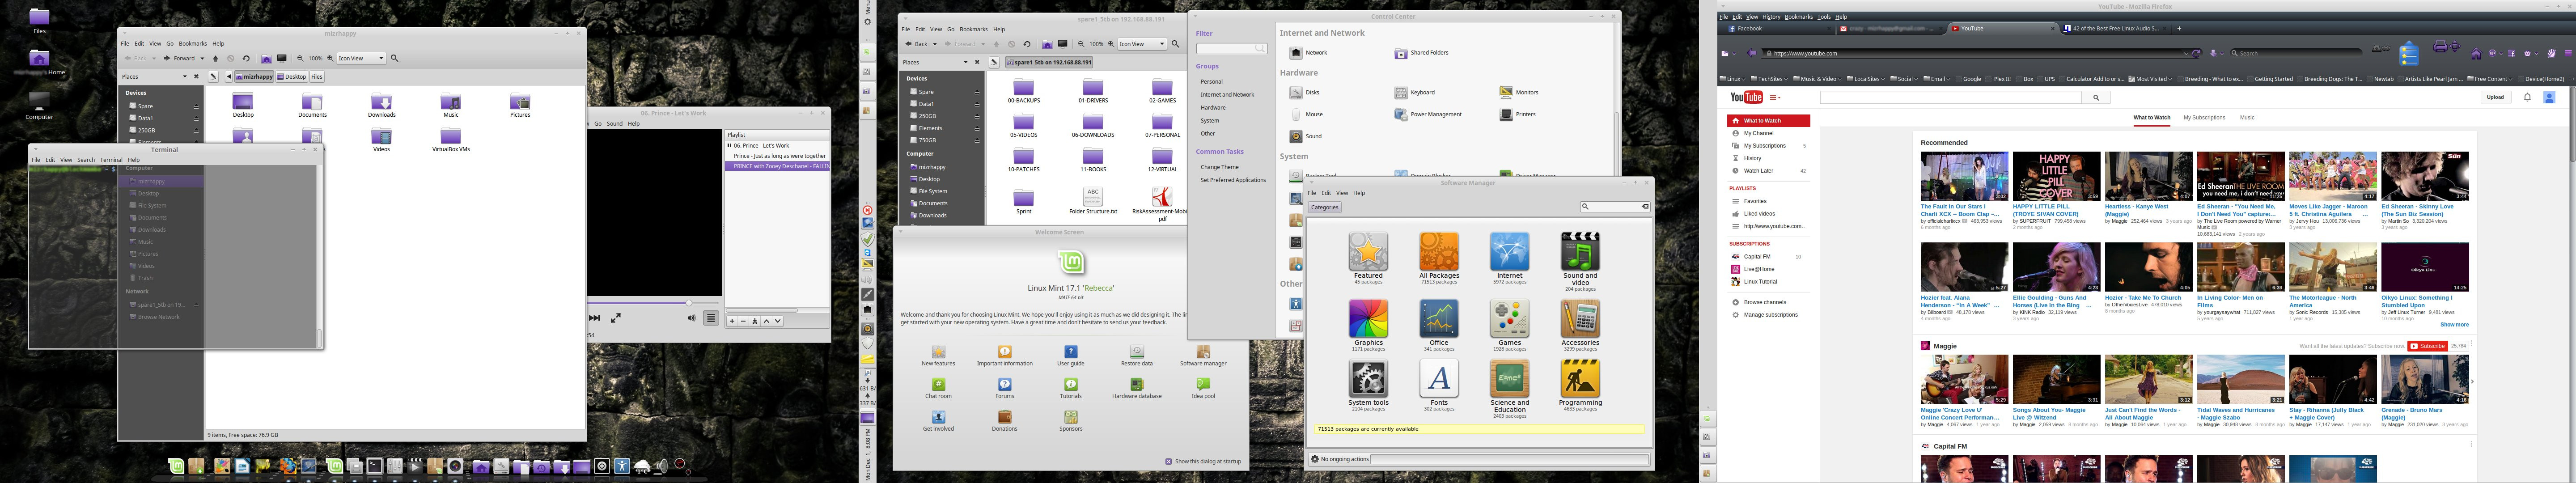Mute volume in media player

click(x=691, y=318)
